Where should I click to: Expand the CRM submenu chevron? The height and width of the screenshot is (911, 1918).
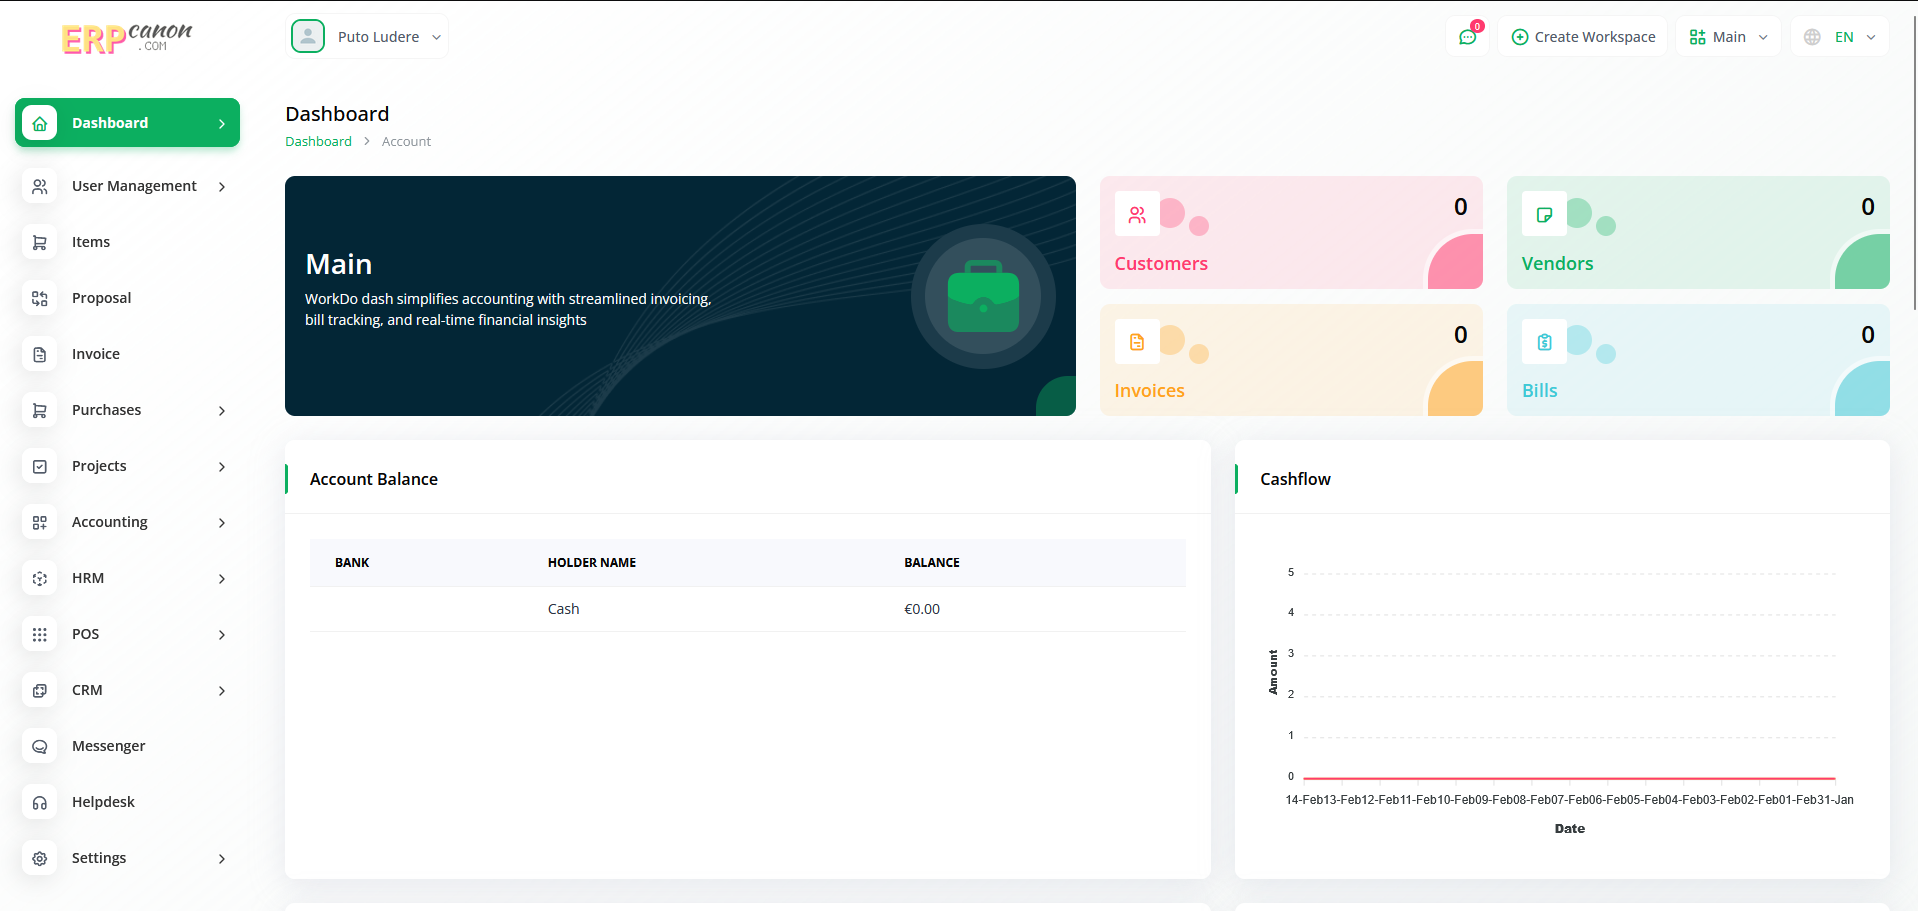(222, 691)
